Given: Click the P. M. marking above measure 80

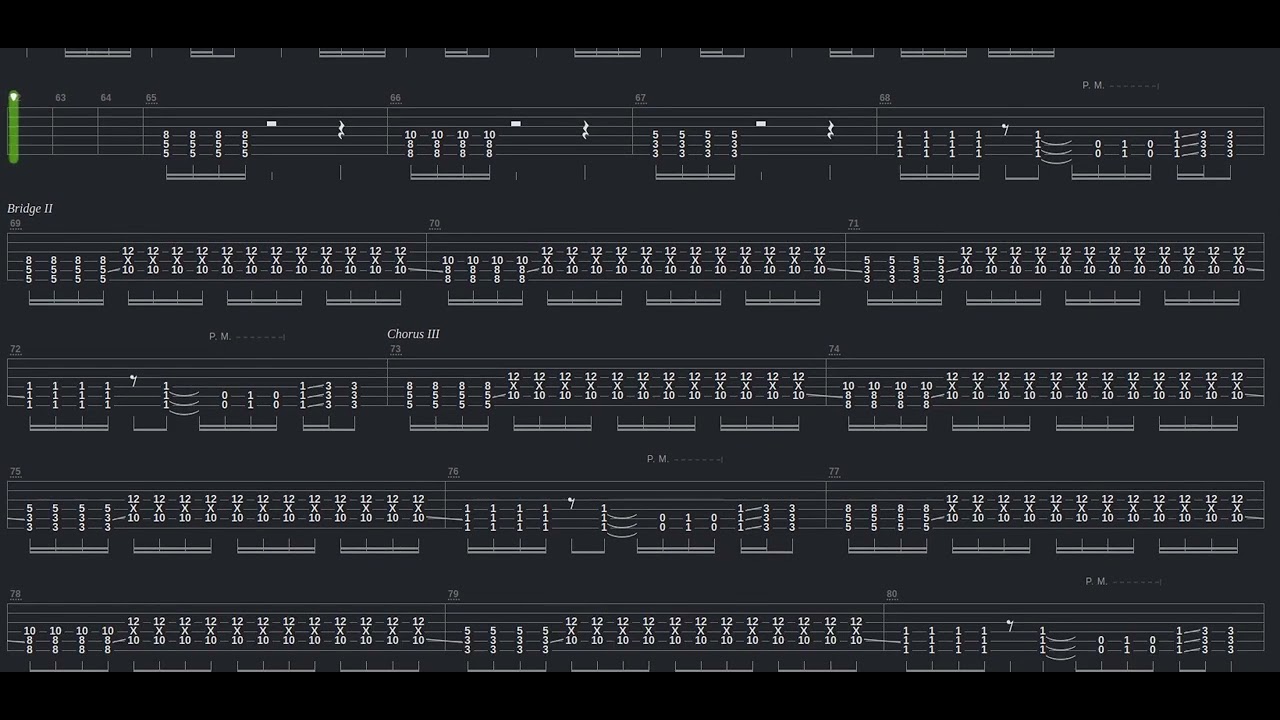Looking at the screenshot, I should click(x=1096, y=581).
